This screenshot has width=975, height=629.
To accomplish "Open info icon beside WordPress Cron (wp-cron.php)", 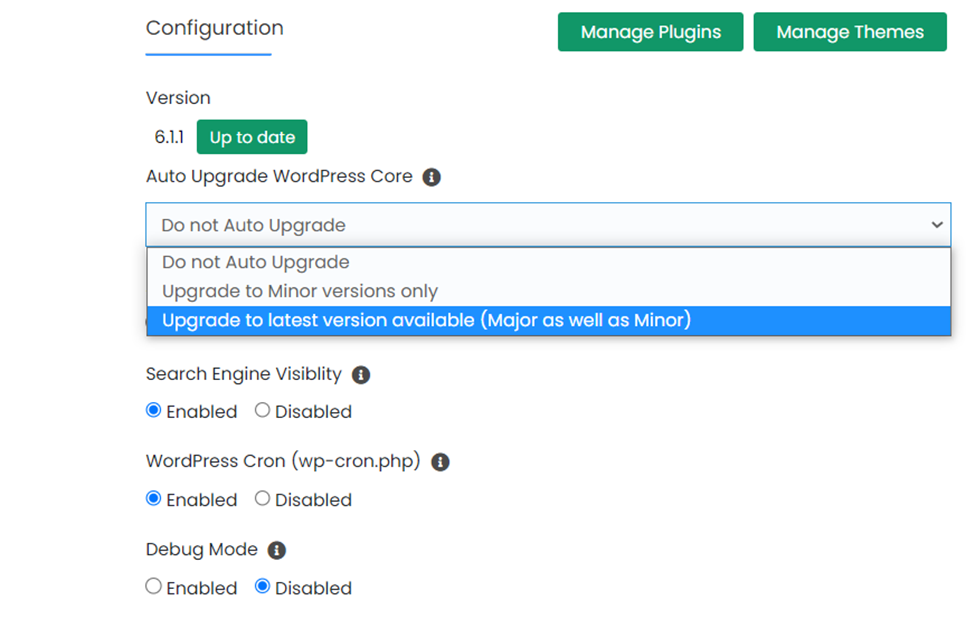I will tap(440, 463).
